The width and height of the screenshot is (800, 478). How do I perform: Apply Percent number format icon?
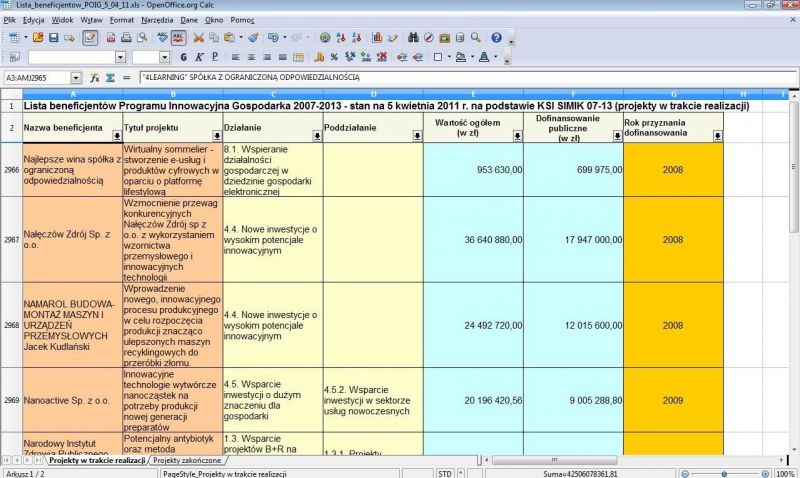[x=334, y=57]
